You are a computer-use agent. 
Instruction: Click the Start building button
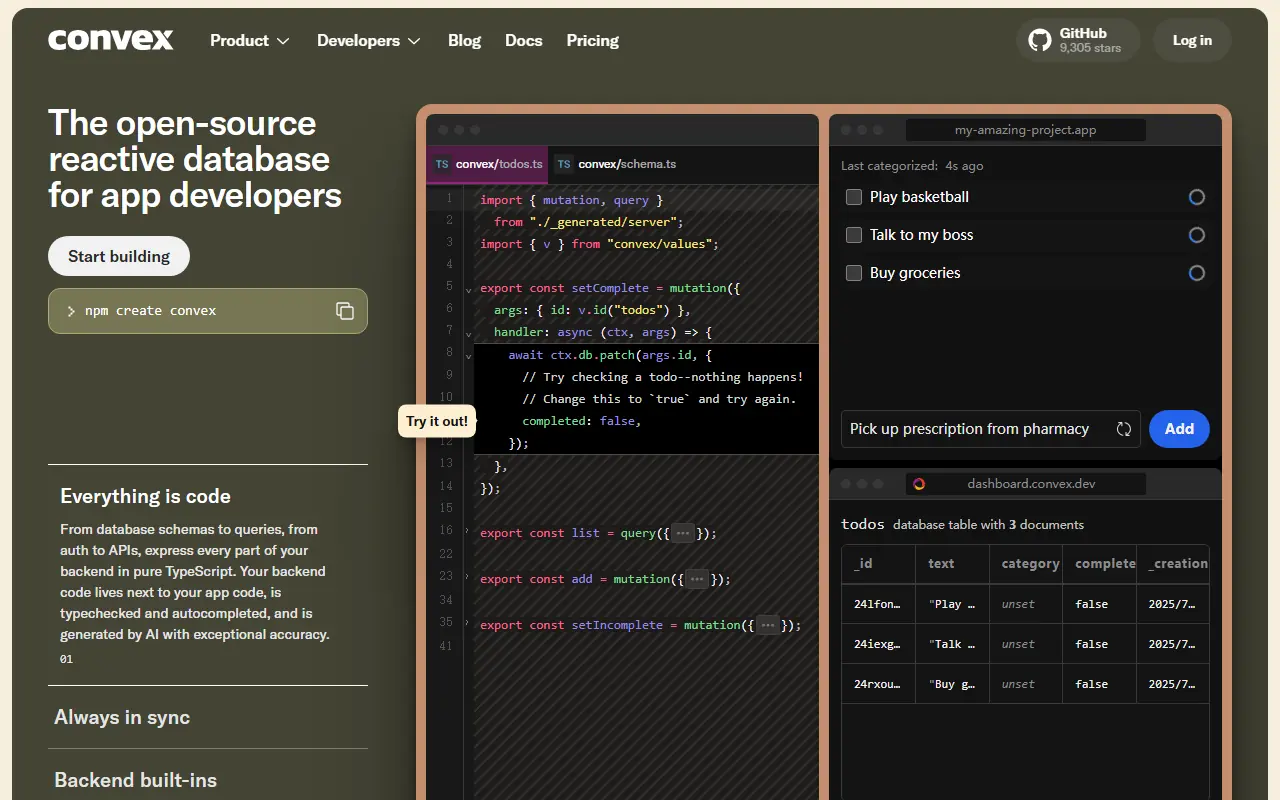tap(118, 256)
